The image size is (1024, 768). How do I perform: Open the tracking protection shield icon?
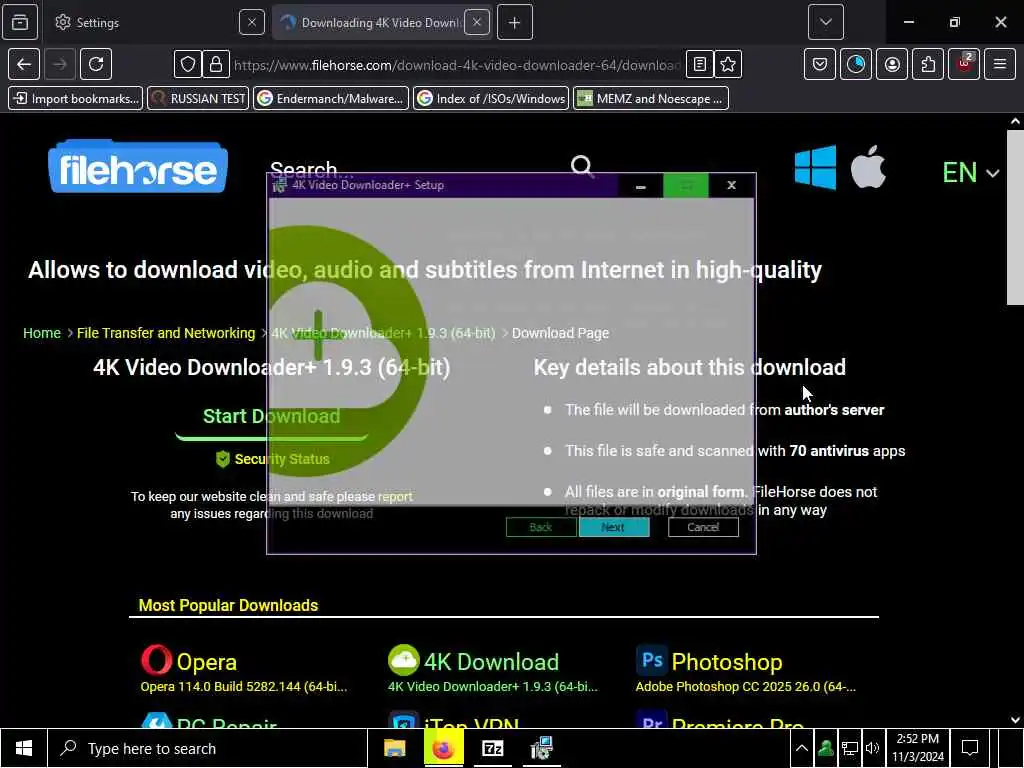tap(187, 64)
